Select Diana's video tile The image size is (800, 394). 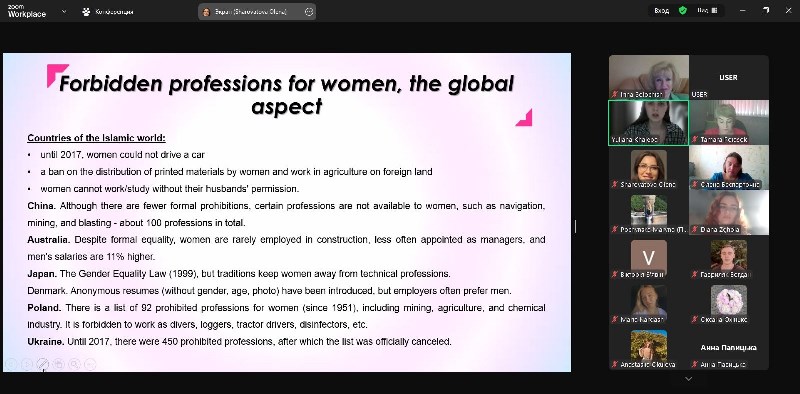(x=729, y=212)
